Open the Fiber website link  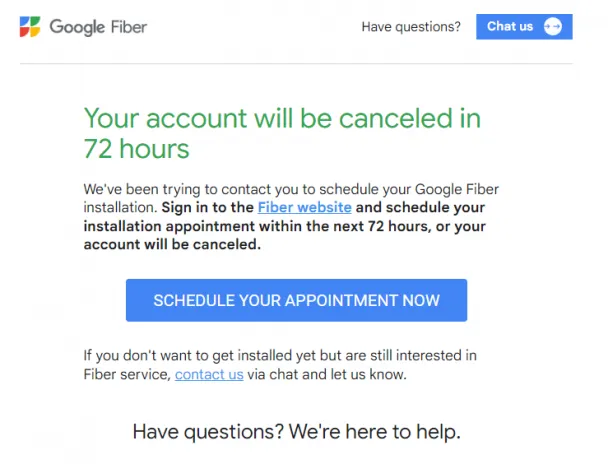pyautogui.click(x=304, y=207)
